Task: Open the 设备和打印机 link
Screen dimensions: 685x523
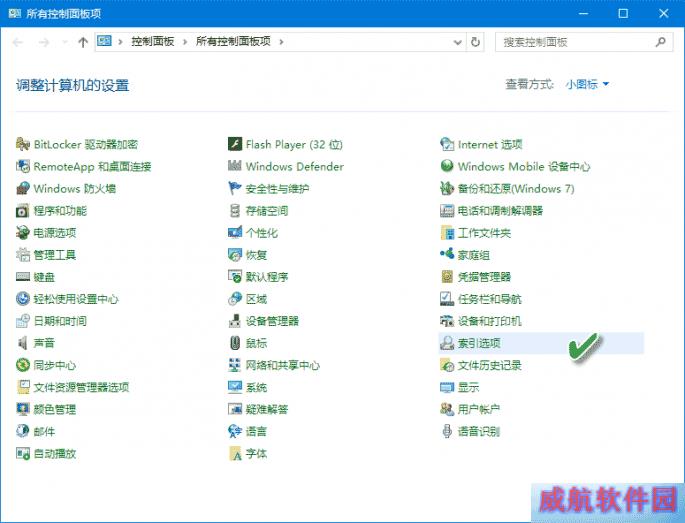Action: pos(489,321)
